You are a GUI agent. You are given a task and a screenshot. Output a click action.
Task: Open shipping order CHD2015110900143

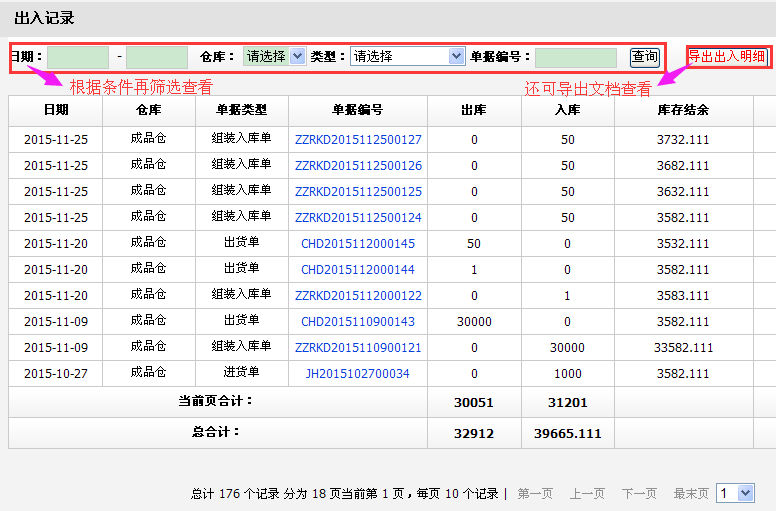[358, 322]
